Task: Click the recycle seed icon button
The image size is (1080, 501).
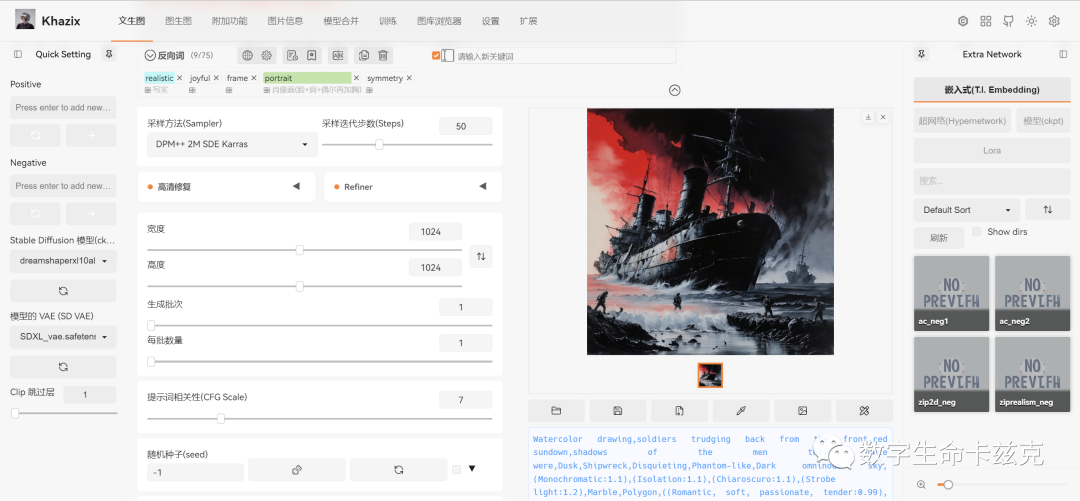Action: (398, 470)
